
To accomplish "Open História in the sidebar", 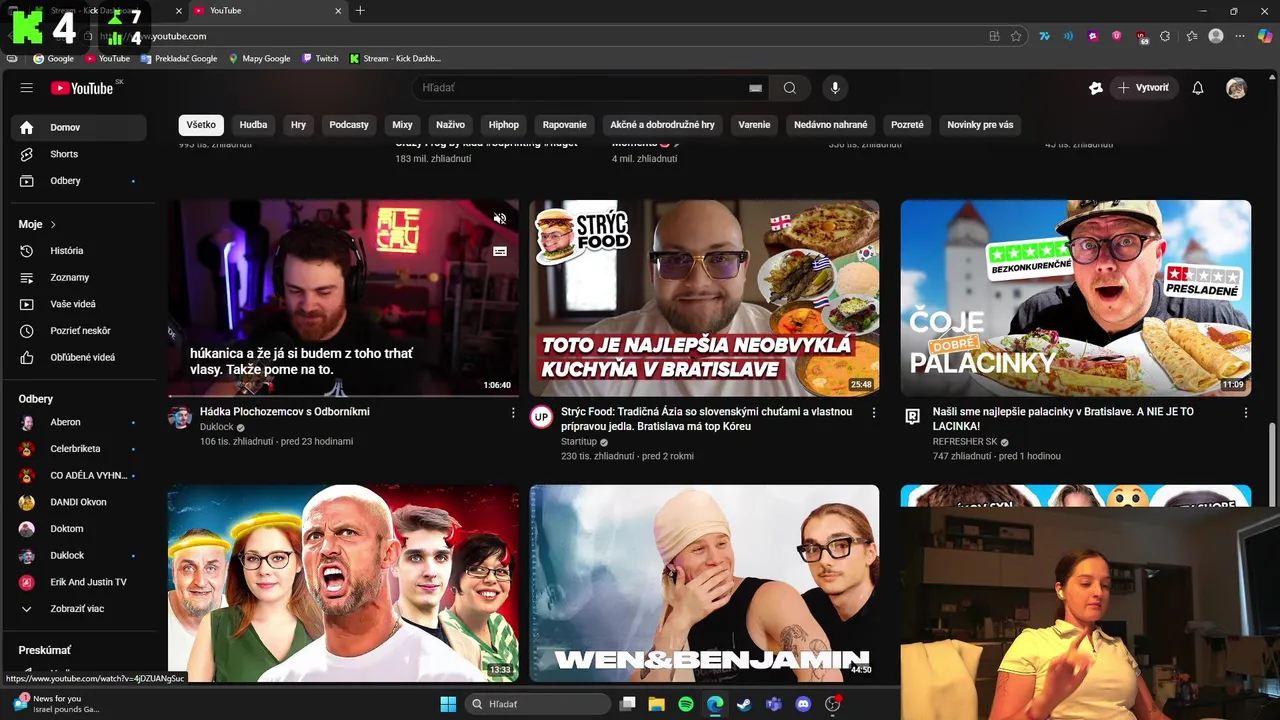I will coord(79,251).
